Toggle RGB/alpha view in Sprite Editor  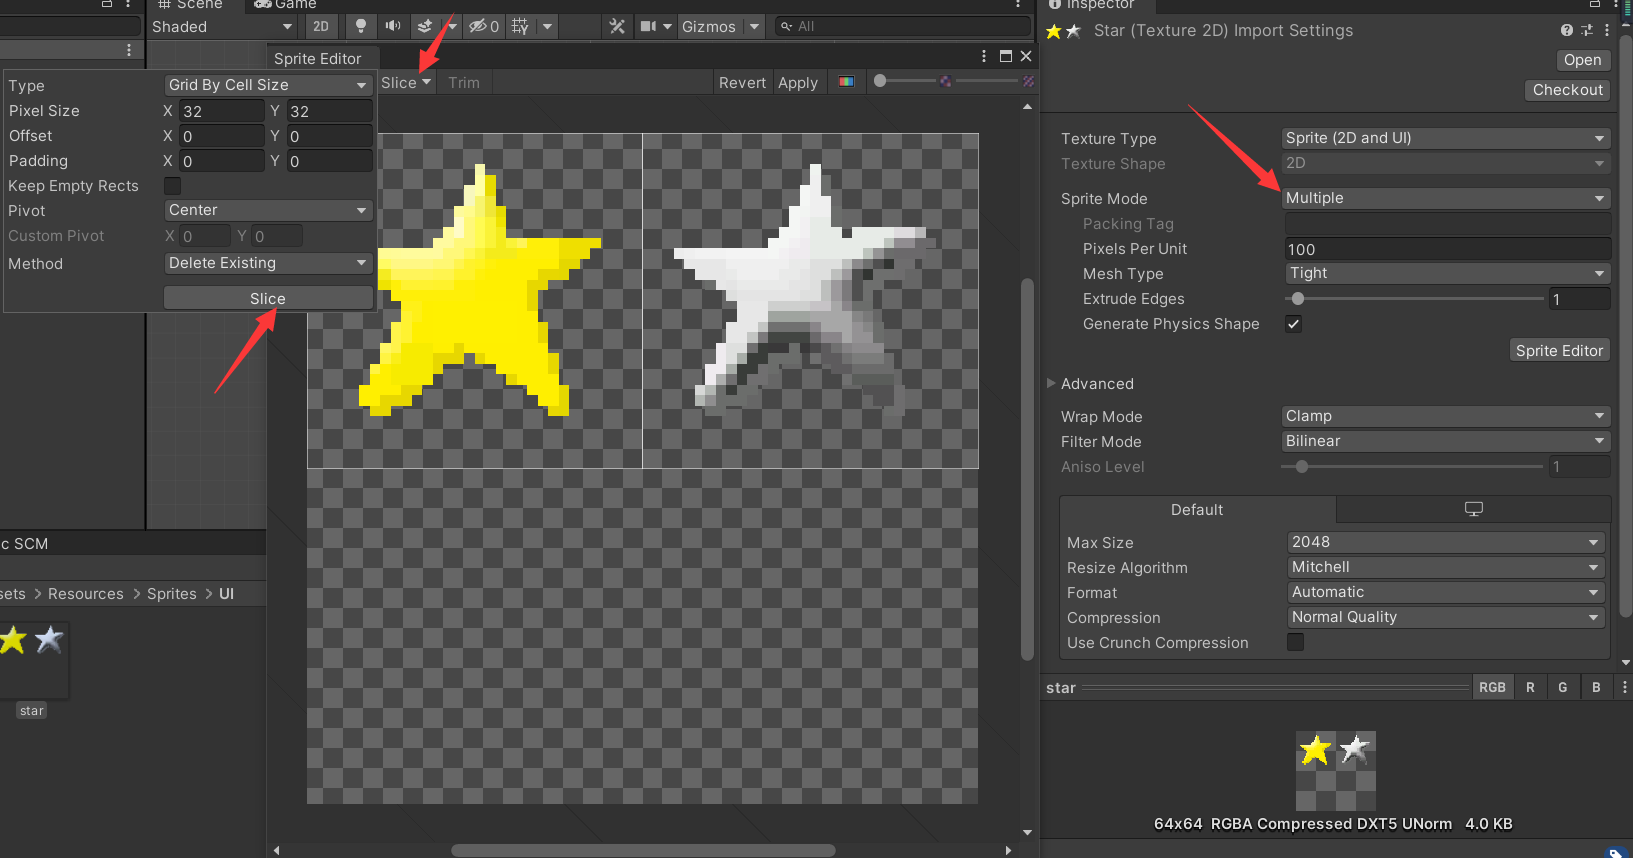847,82
